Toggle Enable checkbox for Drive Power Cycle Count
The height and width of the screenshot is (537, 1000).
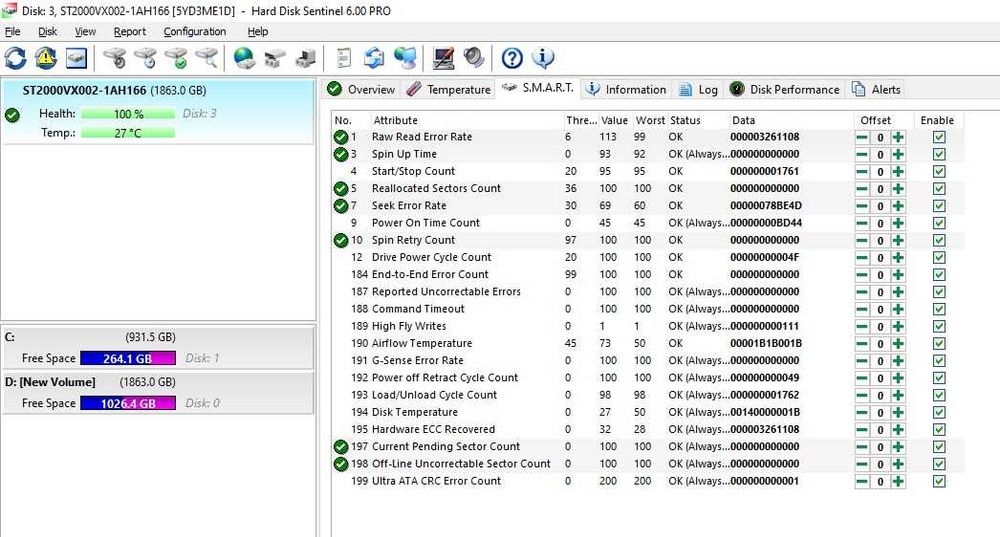939,258
